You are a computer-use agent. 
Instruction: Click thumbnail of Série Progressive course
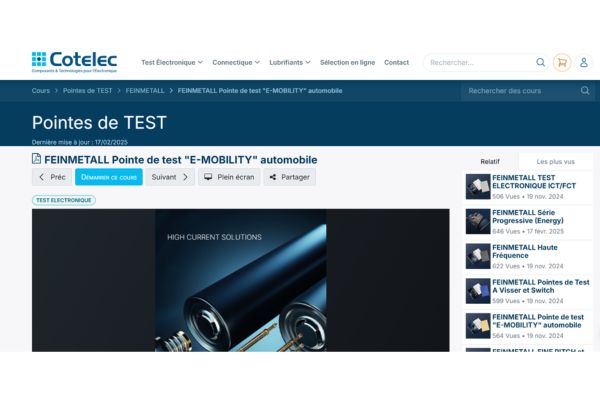coord(478,221)
